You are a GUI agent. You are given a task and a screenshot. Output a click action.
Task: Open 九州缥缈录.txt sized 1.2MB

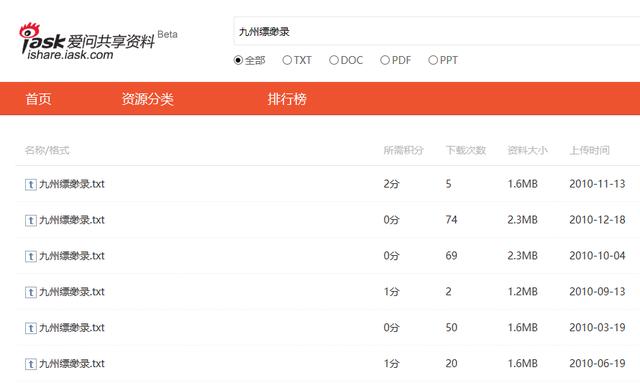[x=72, y=292]
